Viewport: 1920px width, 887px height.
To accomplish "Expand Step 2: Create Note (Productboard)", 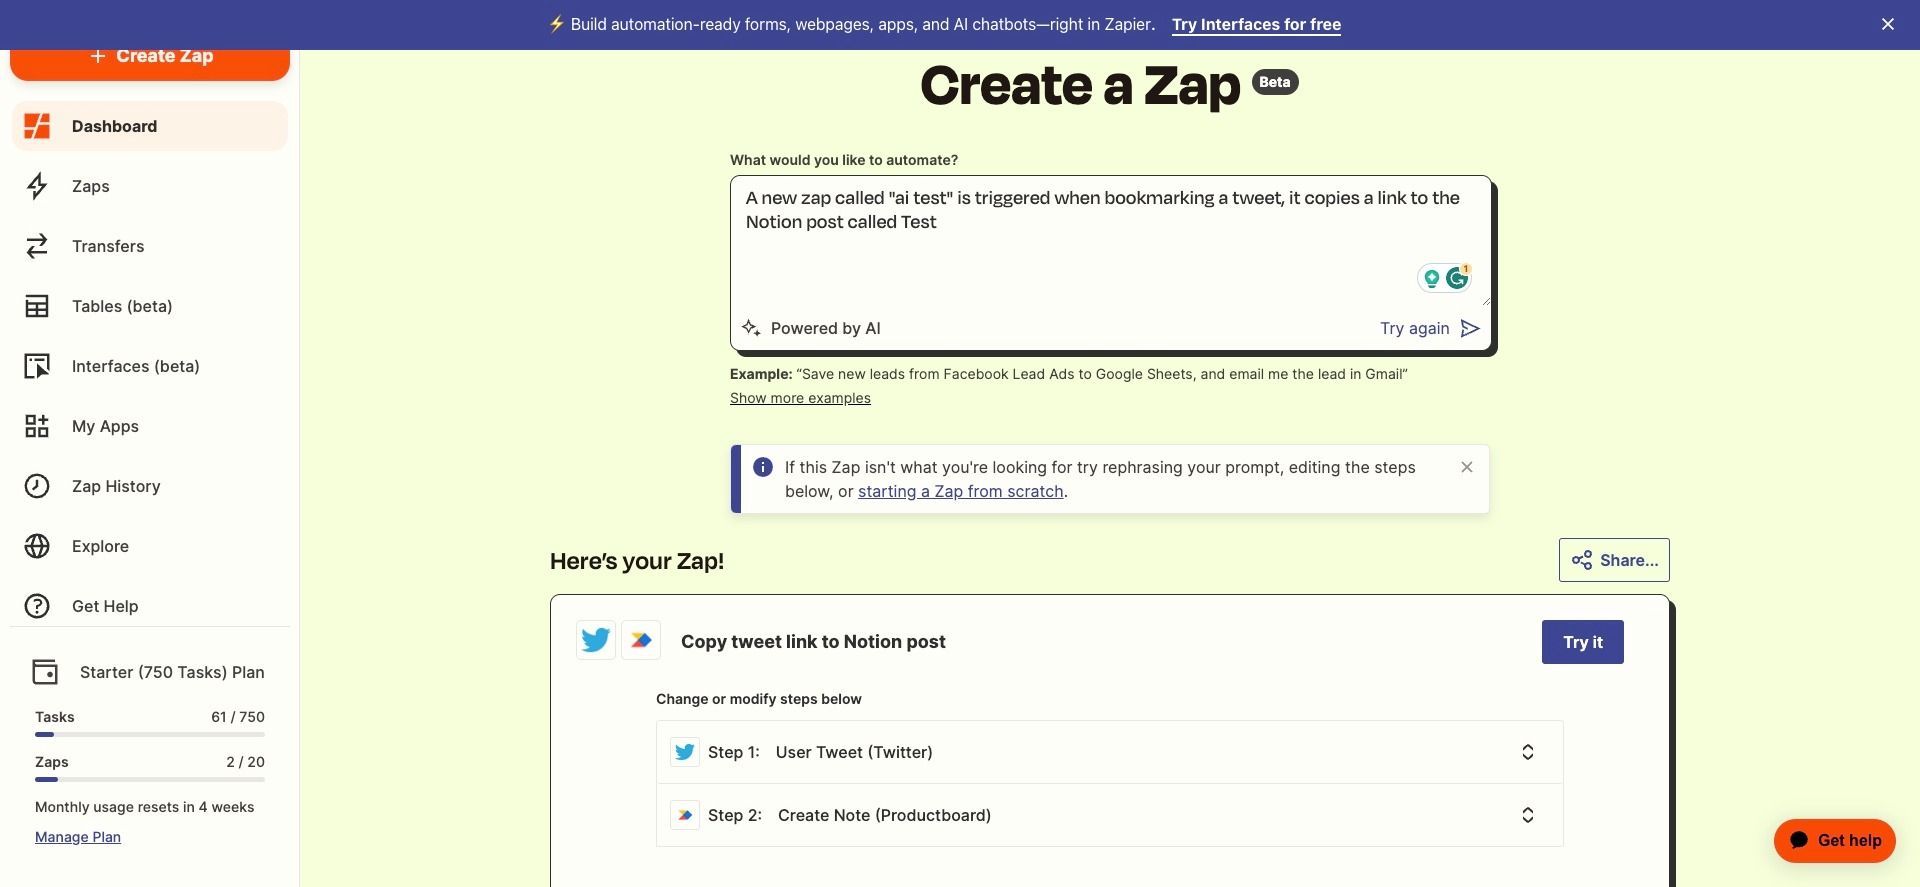I will click(1527, 814).
